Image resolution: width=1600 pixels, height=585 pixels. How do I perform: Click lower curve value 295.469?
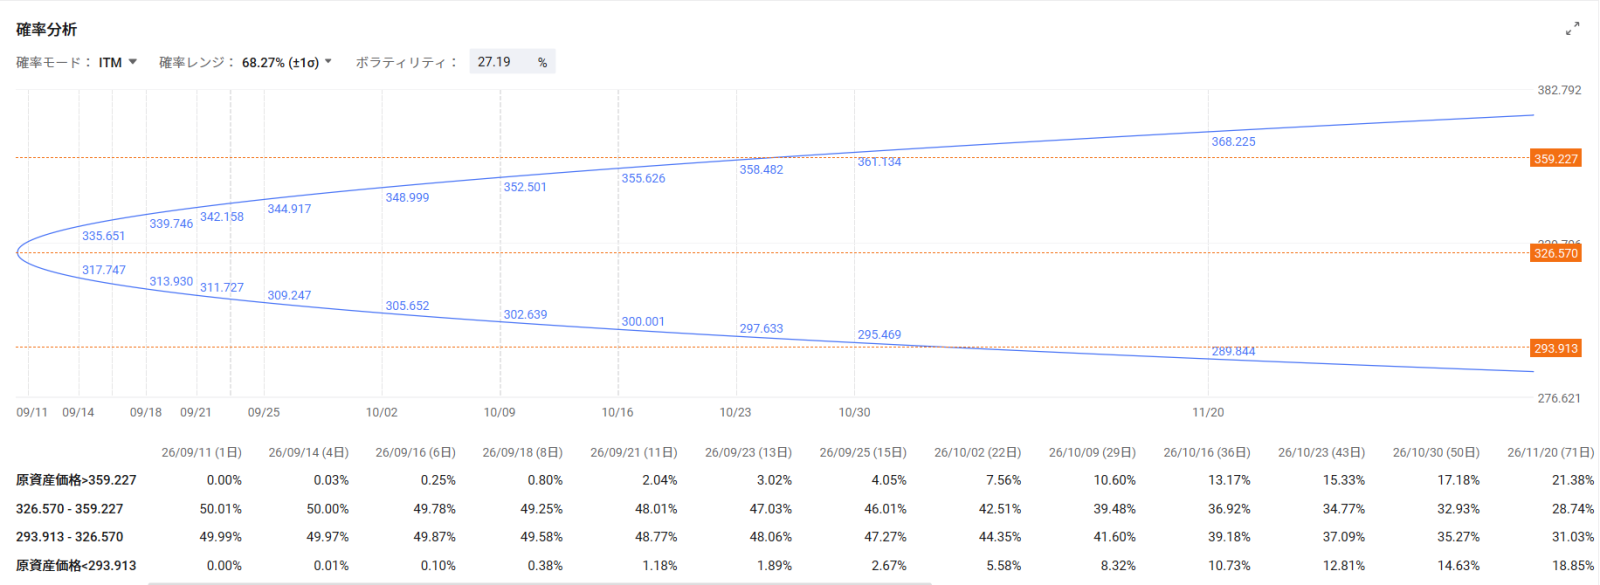point(879,335)
